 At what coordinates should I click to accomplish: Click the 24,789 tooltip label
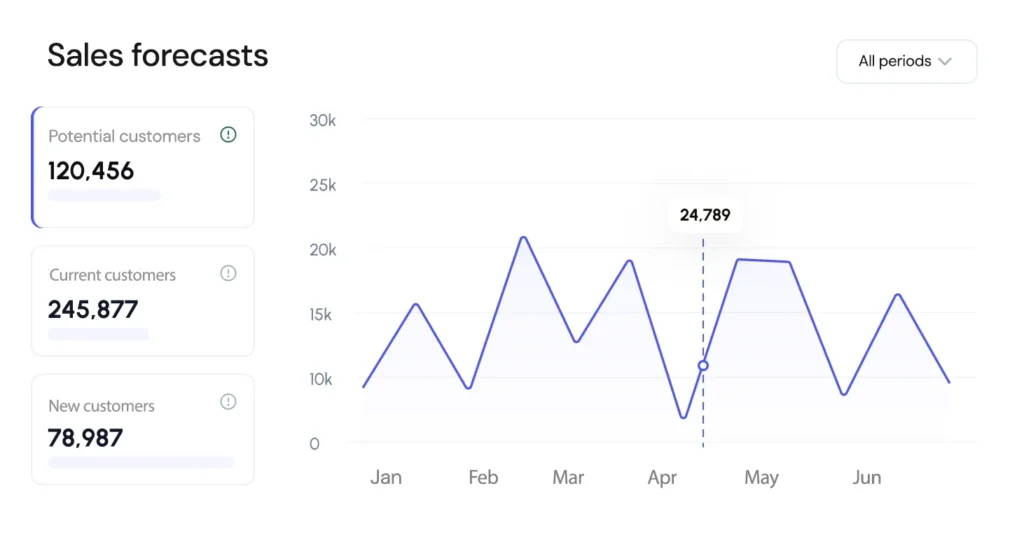pyautogui.click(x=705, y=214)
